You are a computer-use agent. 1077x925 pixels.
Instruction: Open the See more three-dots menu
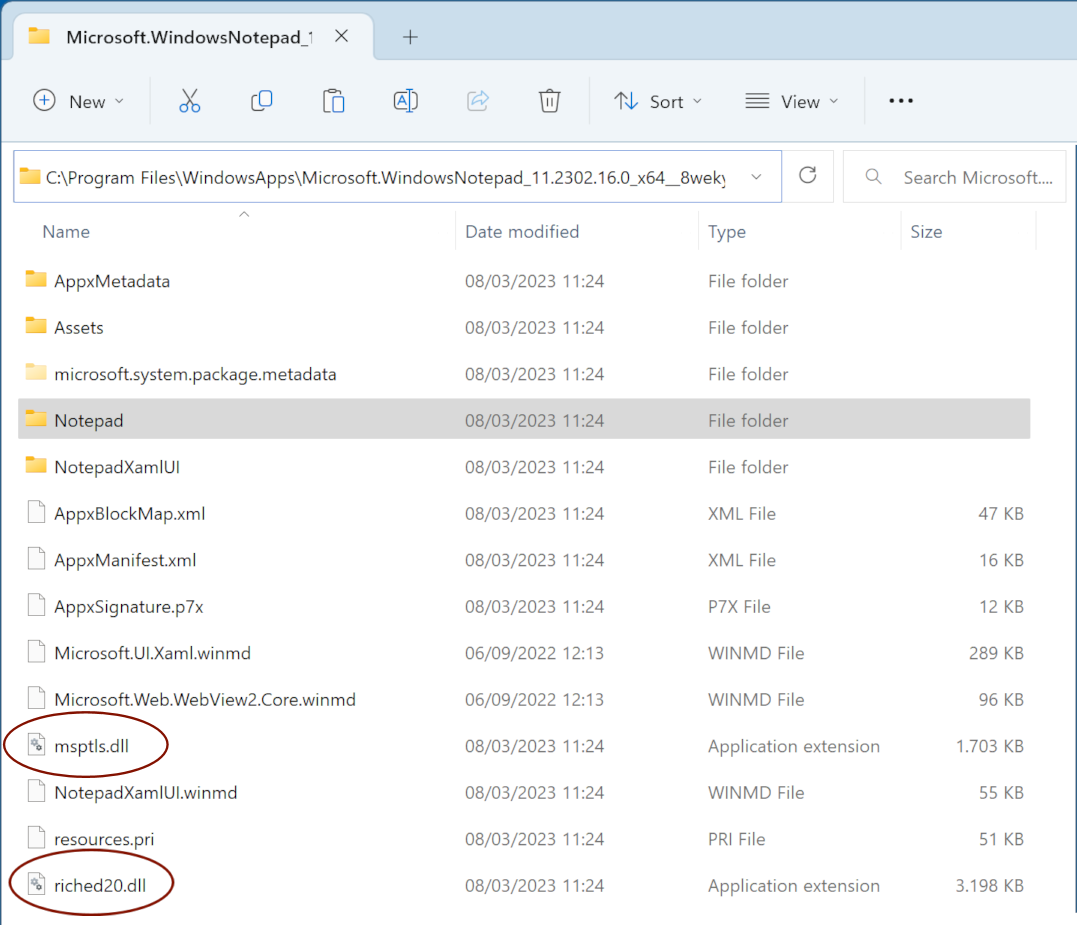click(900, 101)
